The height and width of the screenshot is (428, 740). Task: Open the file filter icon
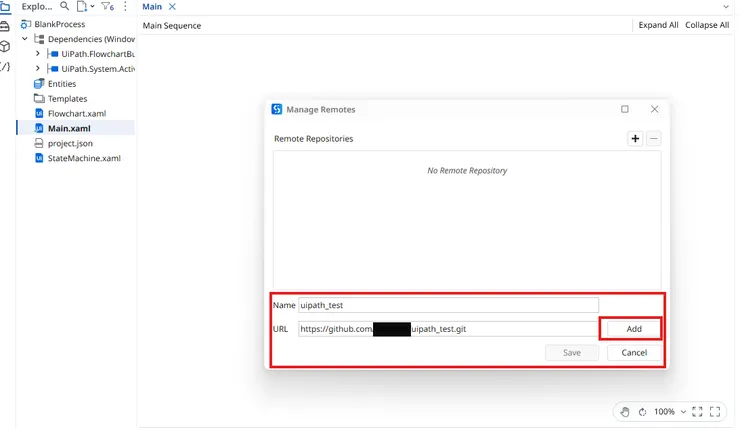108,6
